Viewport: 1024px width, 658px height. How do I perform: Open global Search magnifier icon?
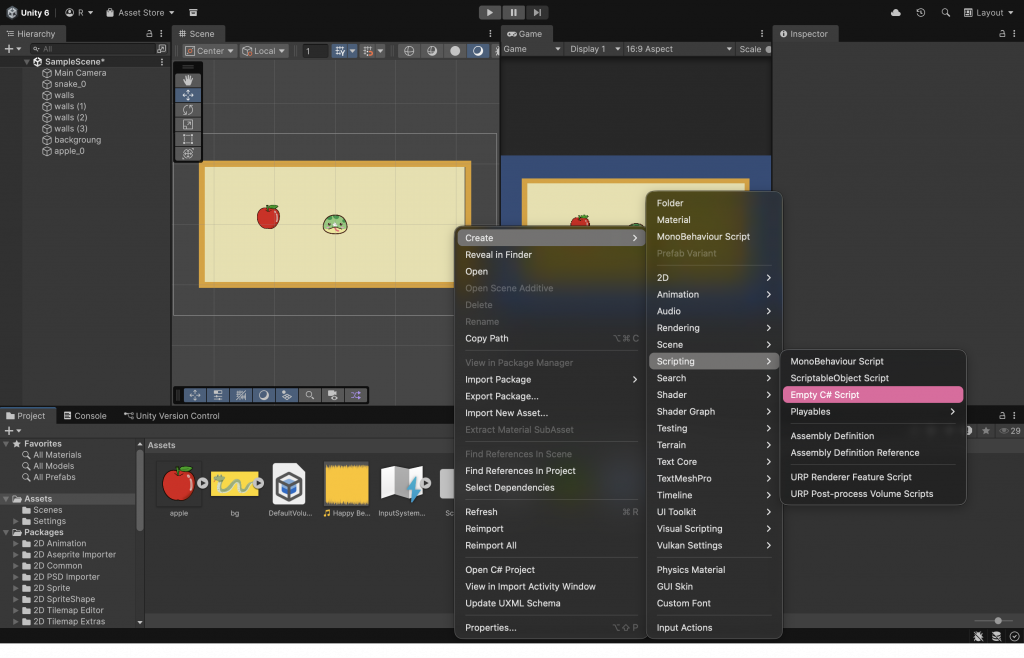[946, 12]
